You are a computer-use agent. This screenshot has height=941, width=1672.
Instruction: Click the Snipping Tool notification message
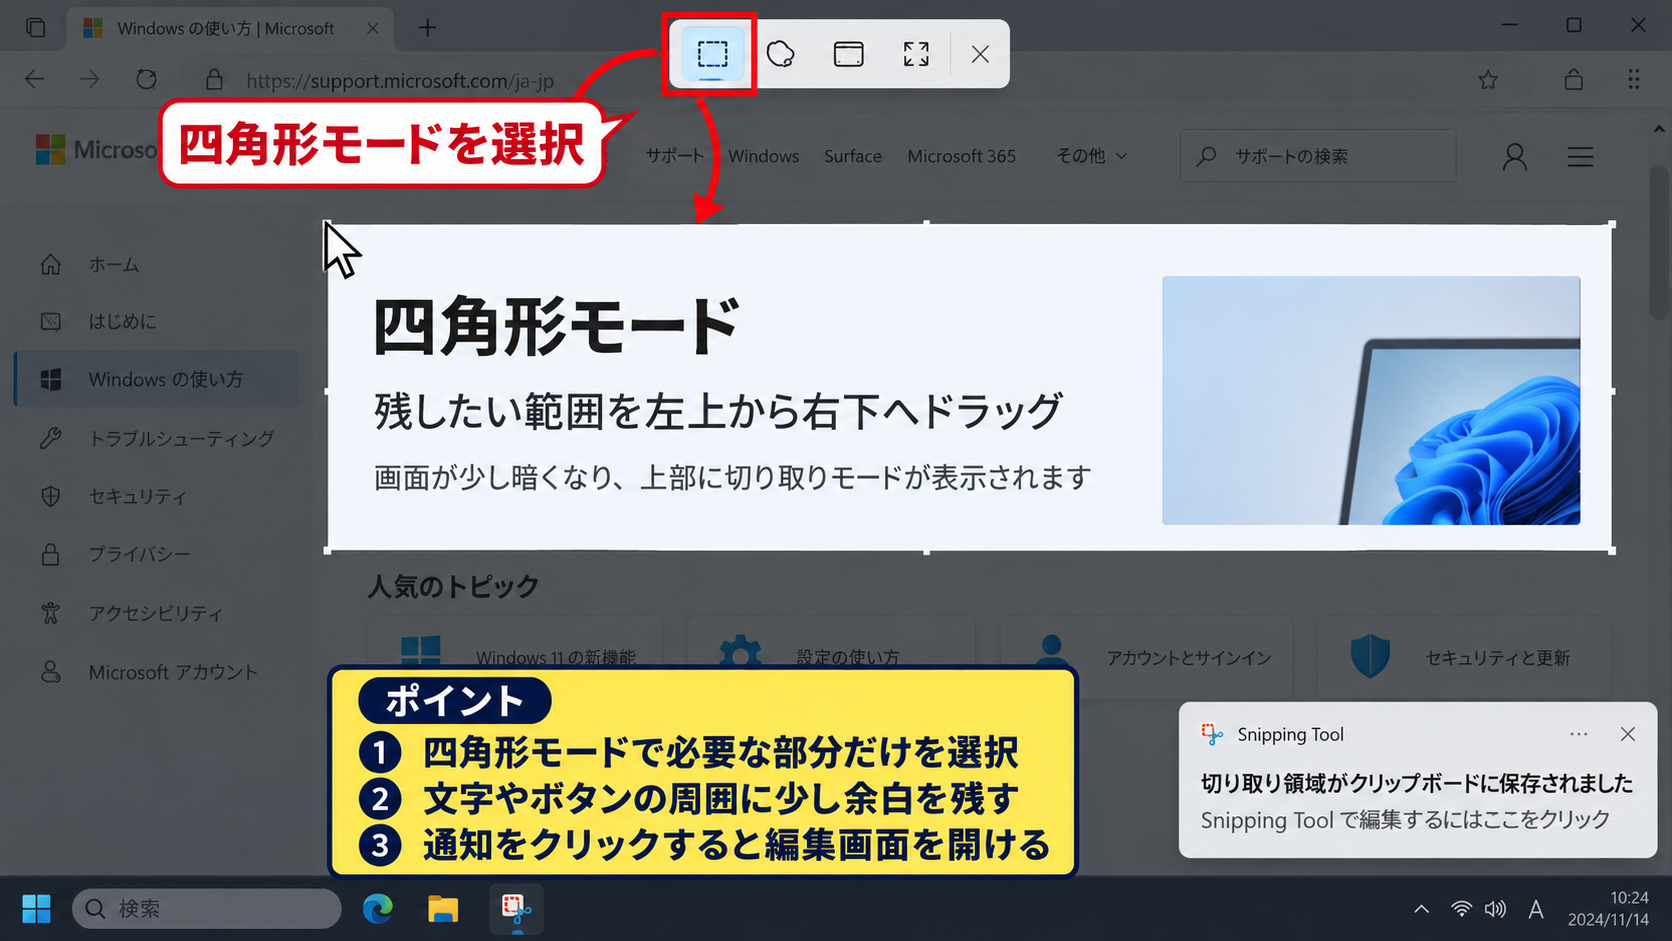[x=1416, y=801]
